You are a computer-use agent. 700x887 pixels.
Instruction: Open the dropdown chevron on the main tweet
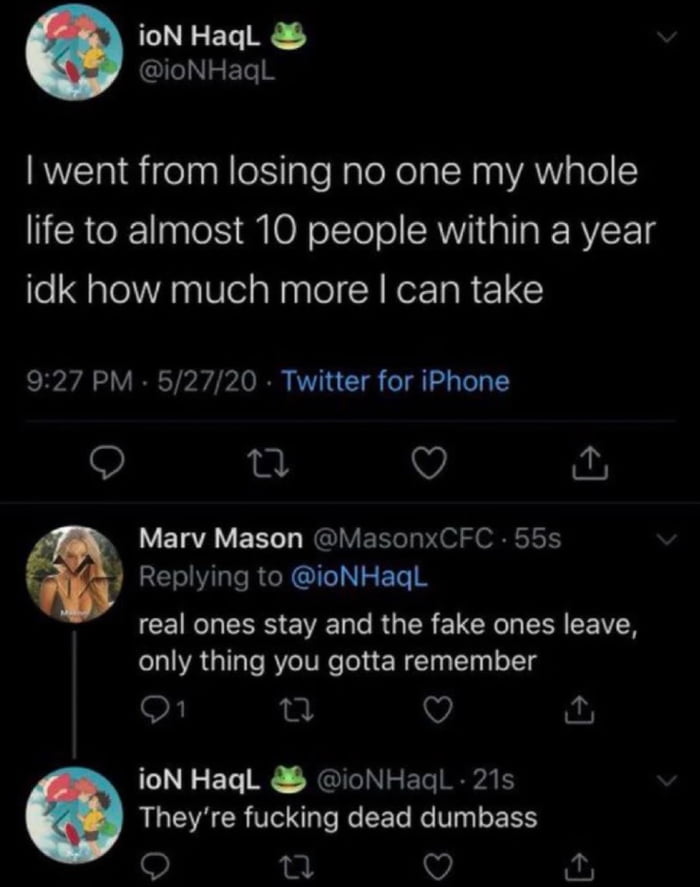665,33
